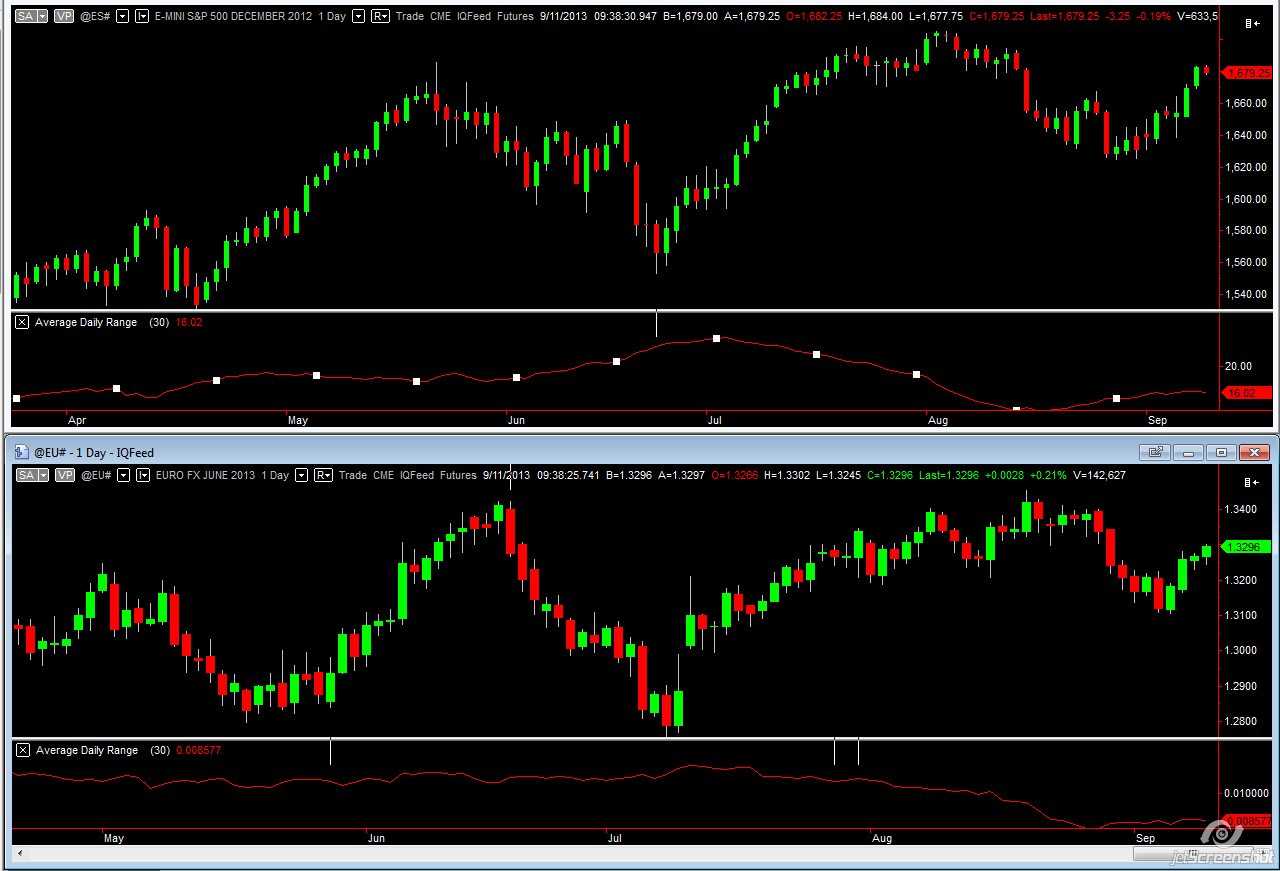
Task: Click the July handle on ES range line
Action: [x=716, y=338]
